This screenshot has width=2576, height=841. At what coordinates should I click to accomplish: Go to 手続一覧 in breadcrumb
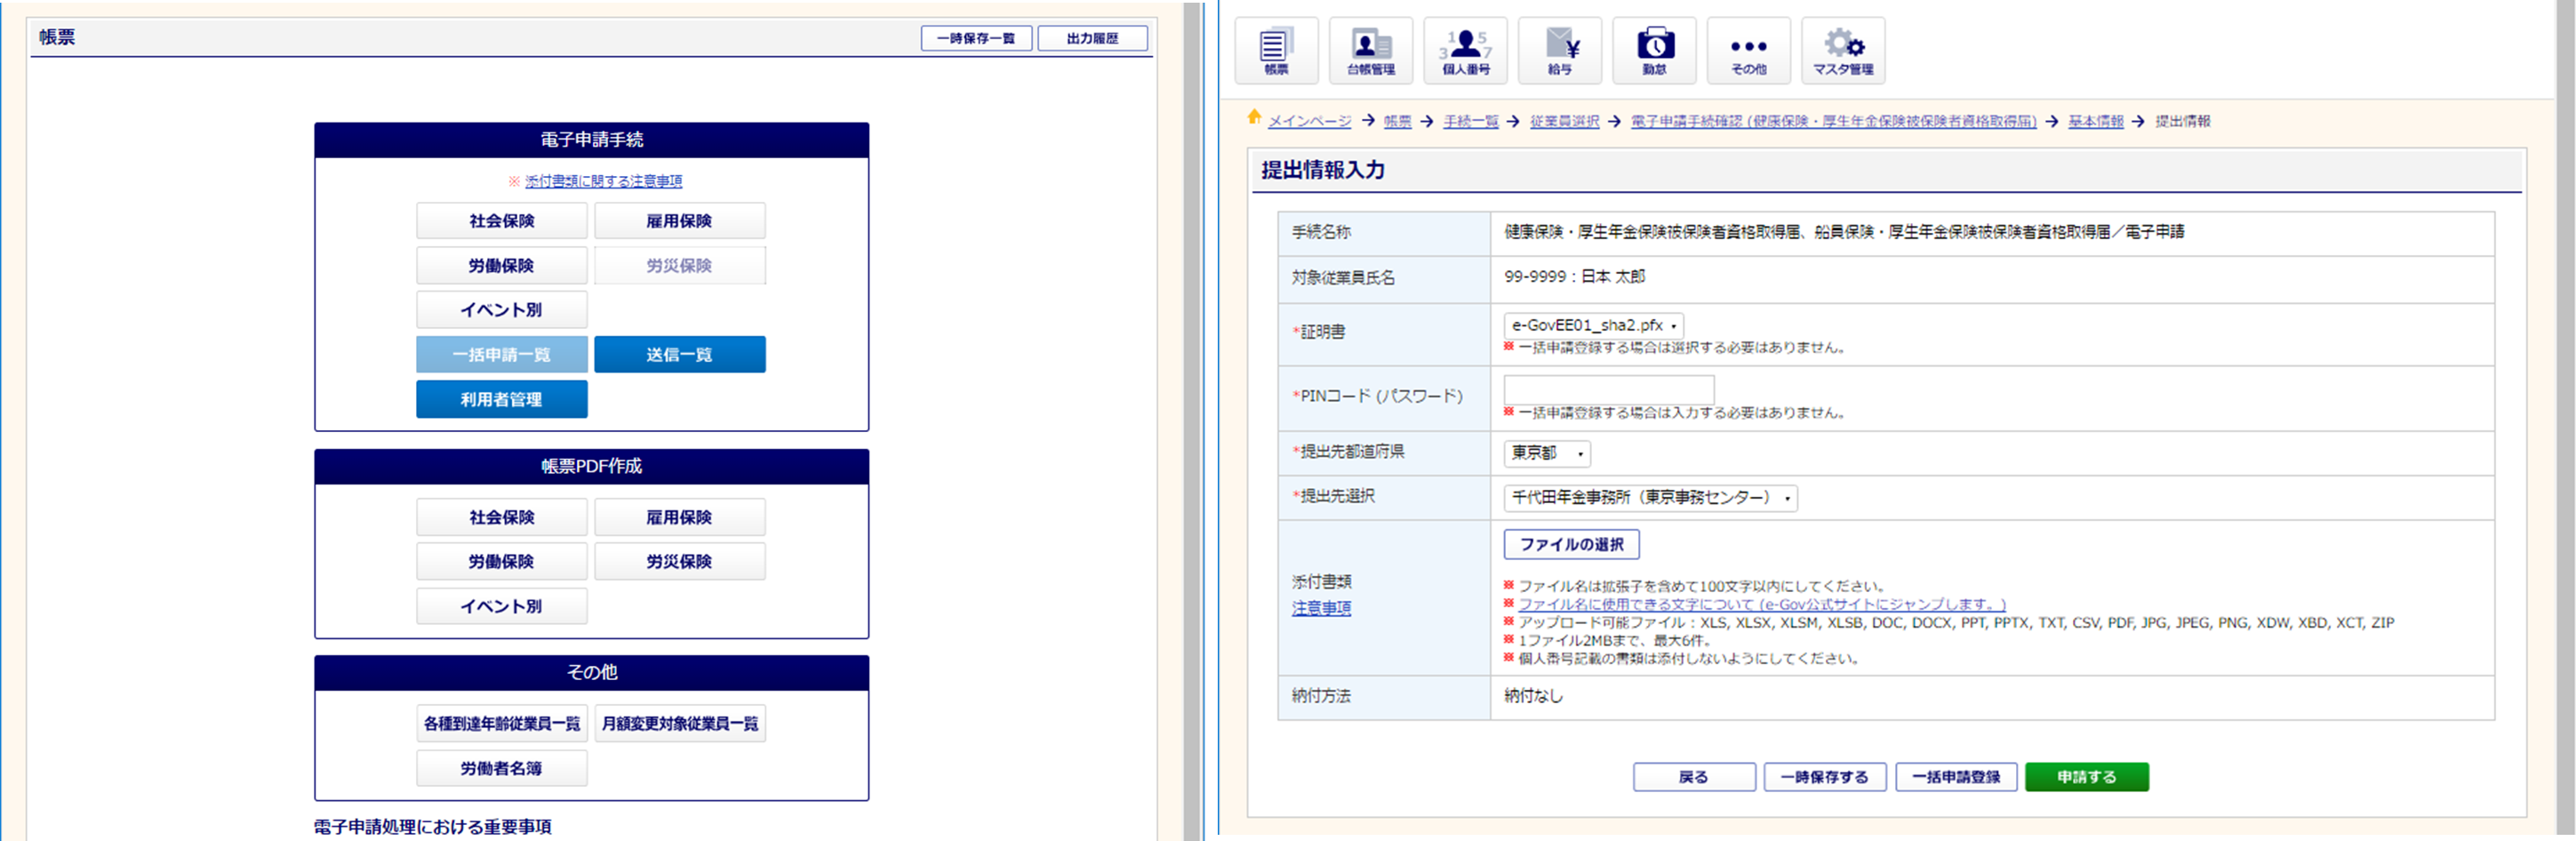[x=1470, y=121]
